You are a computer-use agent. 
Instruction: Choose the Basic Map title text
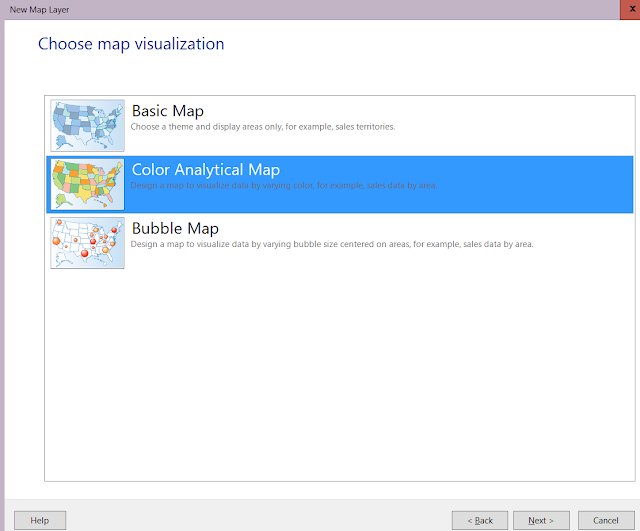click(168, 111)
